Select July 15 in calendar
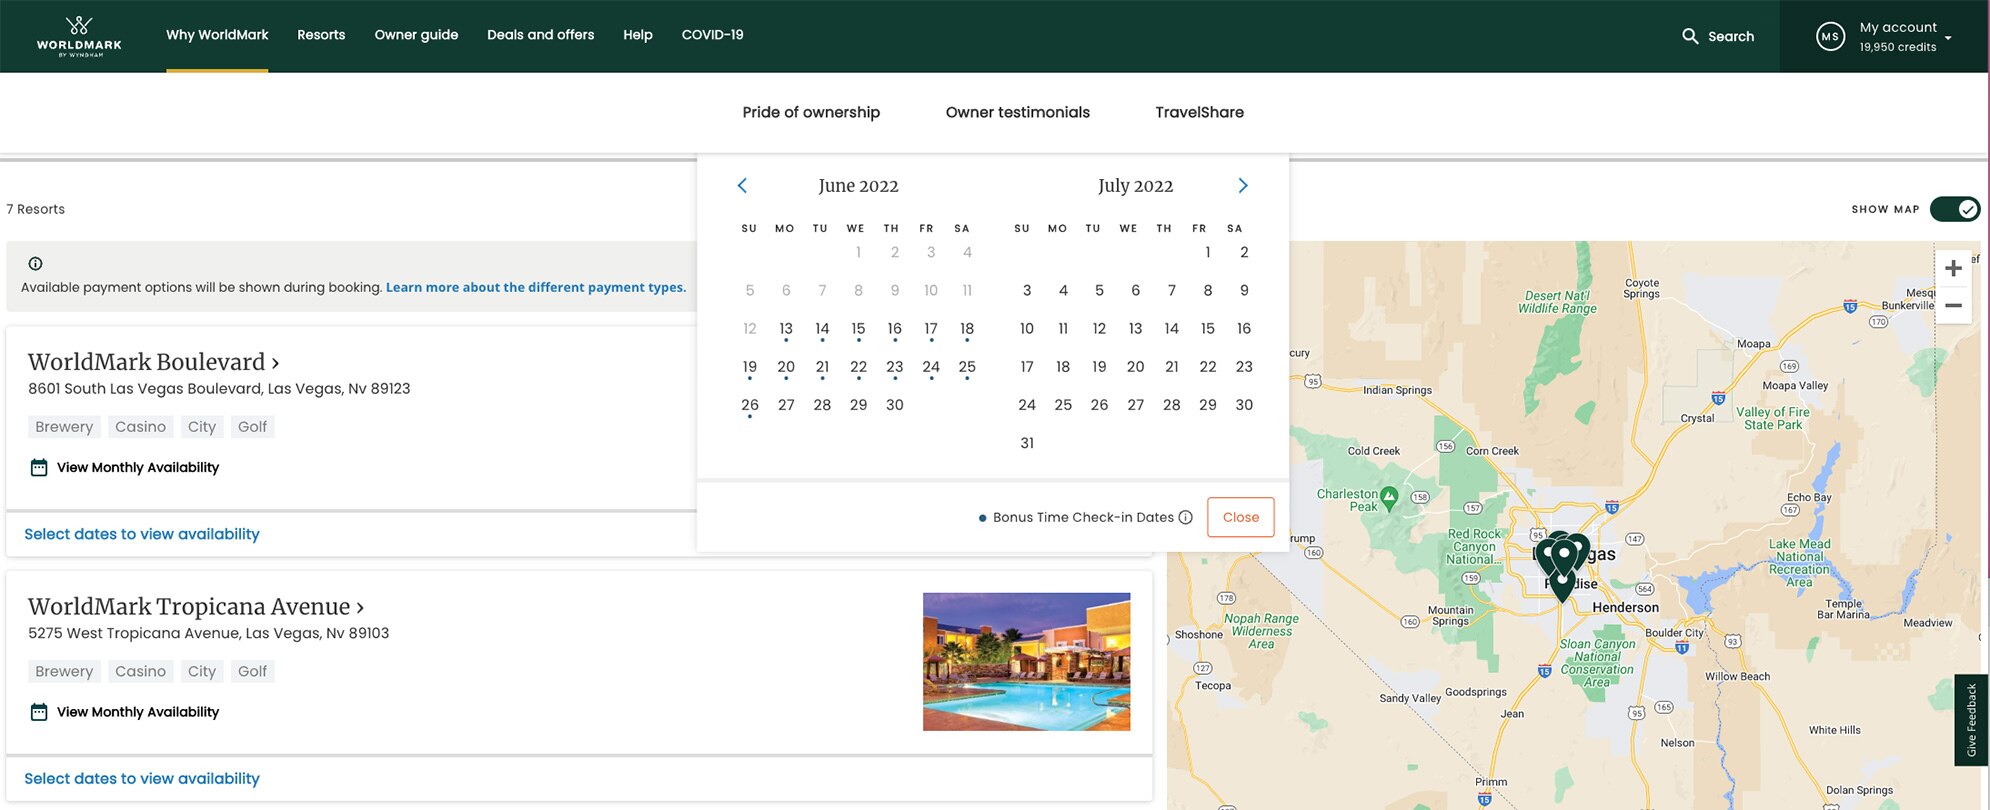The image size is (1990, 810). coord(1208,328)
